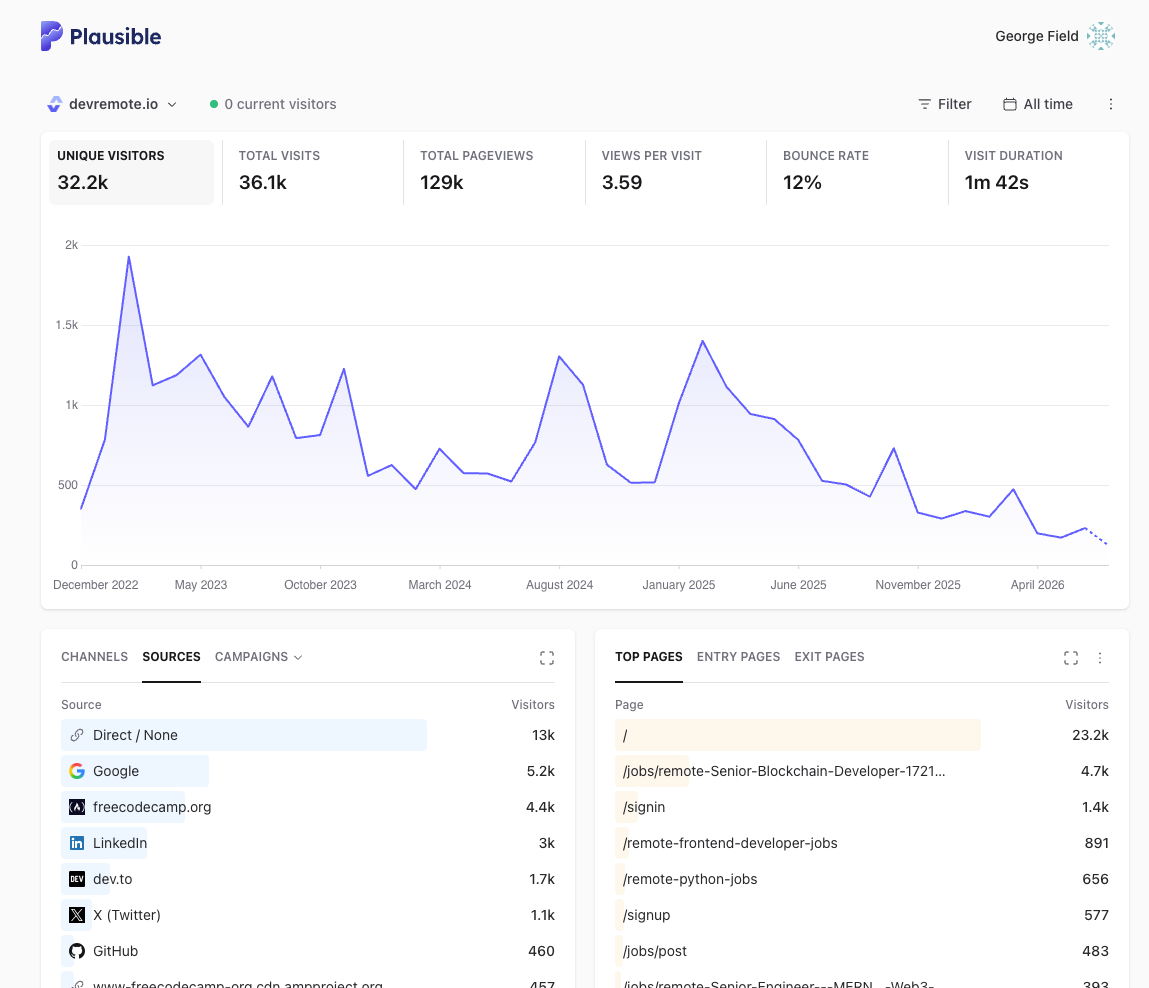Open the Filter button
This screenshot has height=988, width=1149.
(x=945, y=104)
